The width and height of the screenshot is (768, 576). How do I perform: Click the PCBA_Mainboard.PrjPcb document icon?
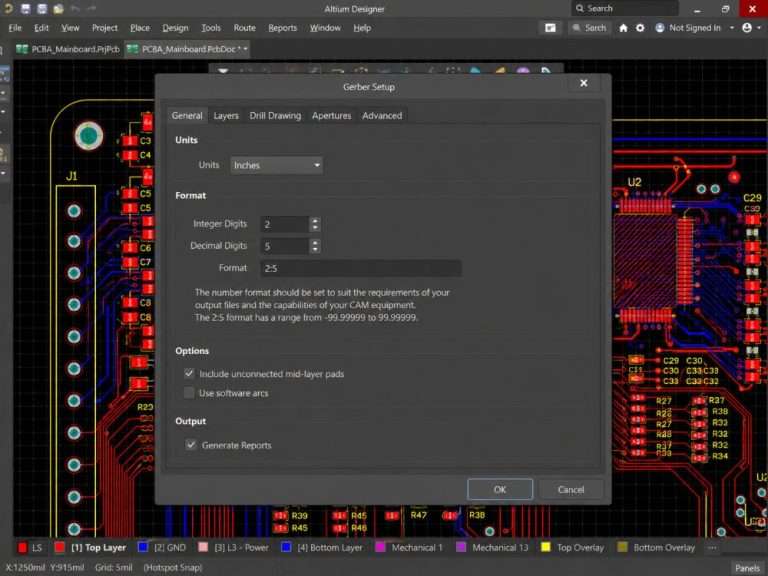coord(22,49)
